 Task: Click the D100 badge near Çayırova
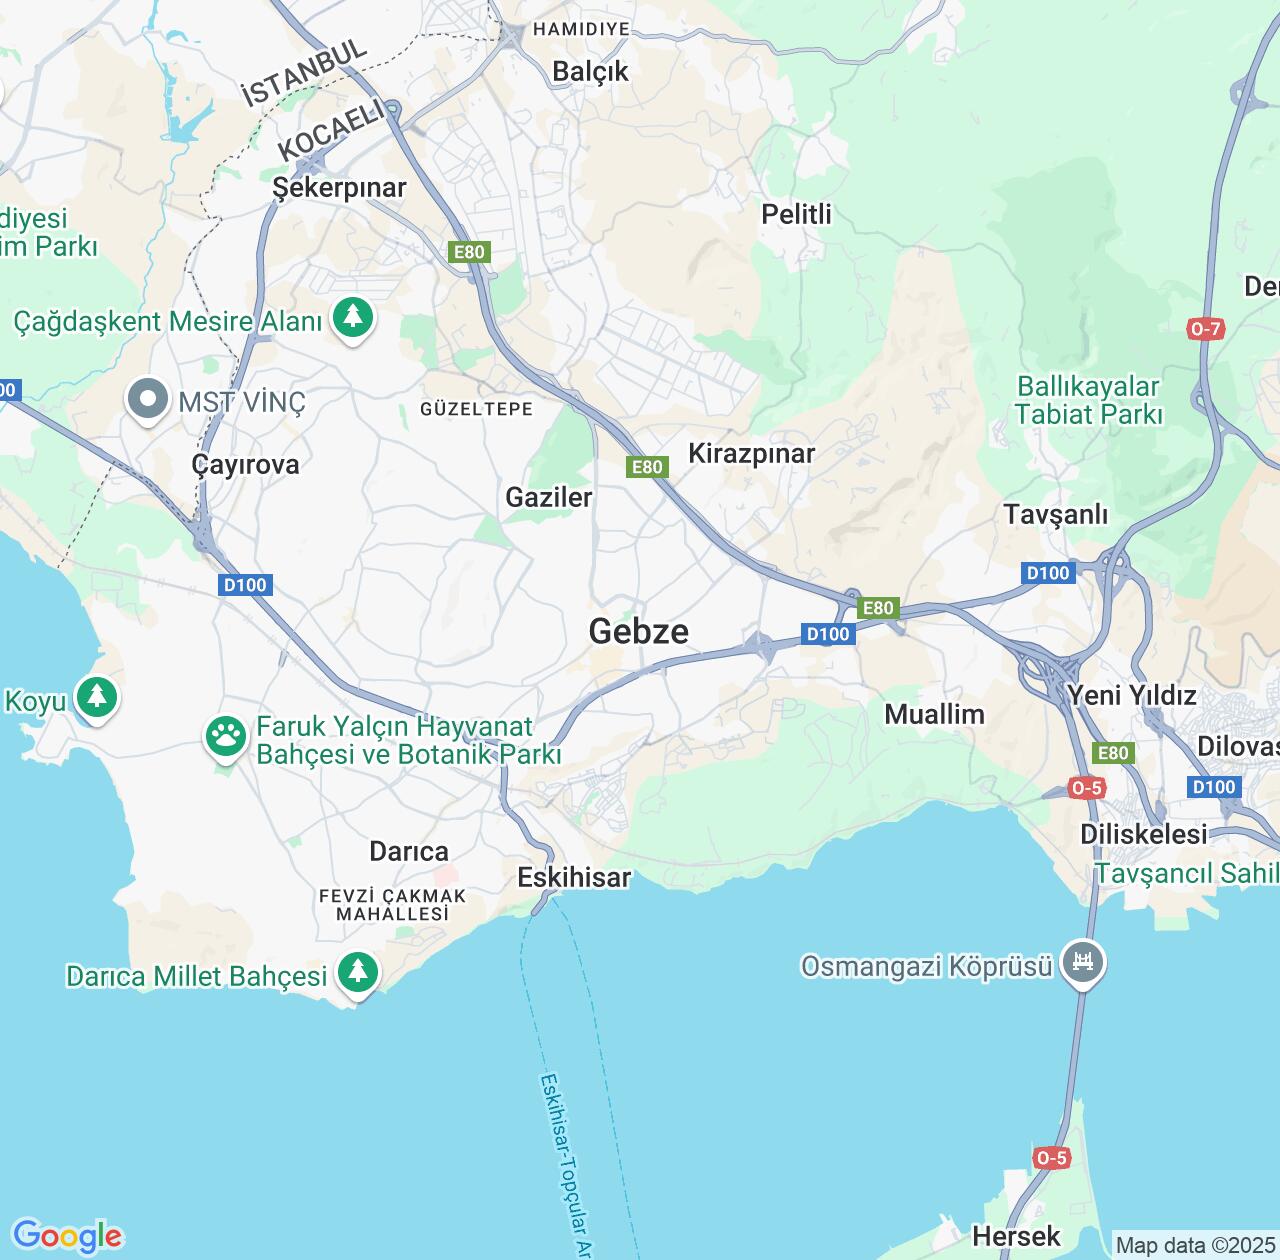pyautogui.click(x=245, y=585)
